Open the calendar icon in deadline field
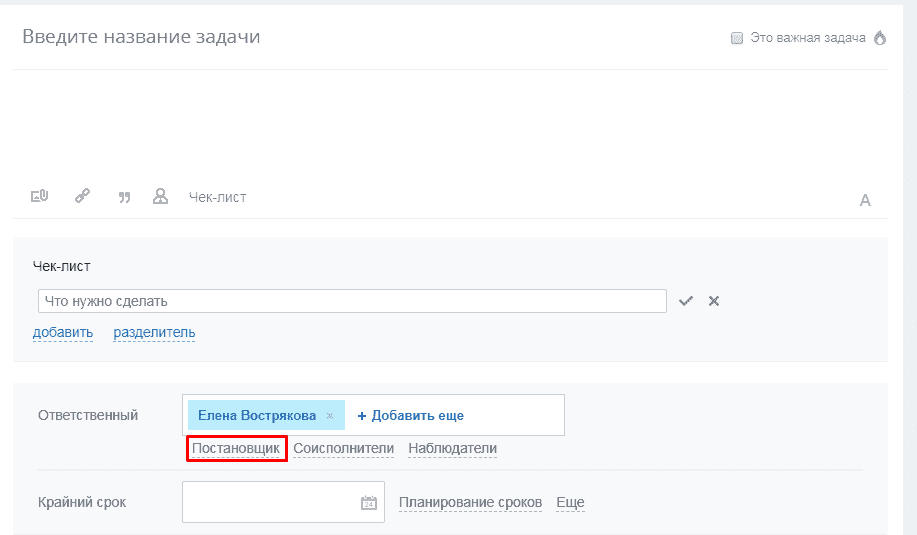Screen dimensions: 917x535 [x=368, y=503]
